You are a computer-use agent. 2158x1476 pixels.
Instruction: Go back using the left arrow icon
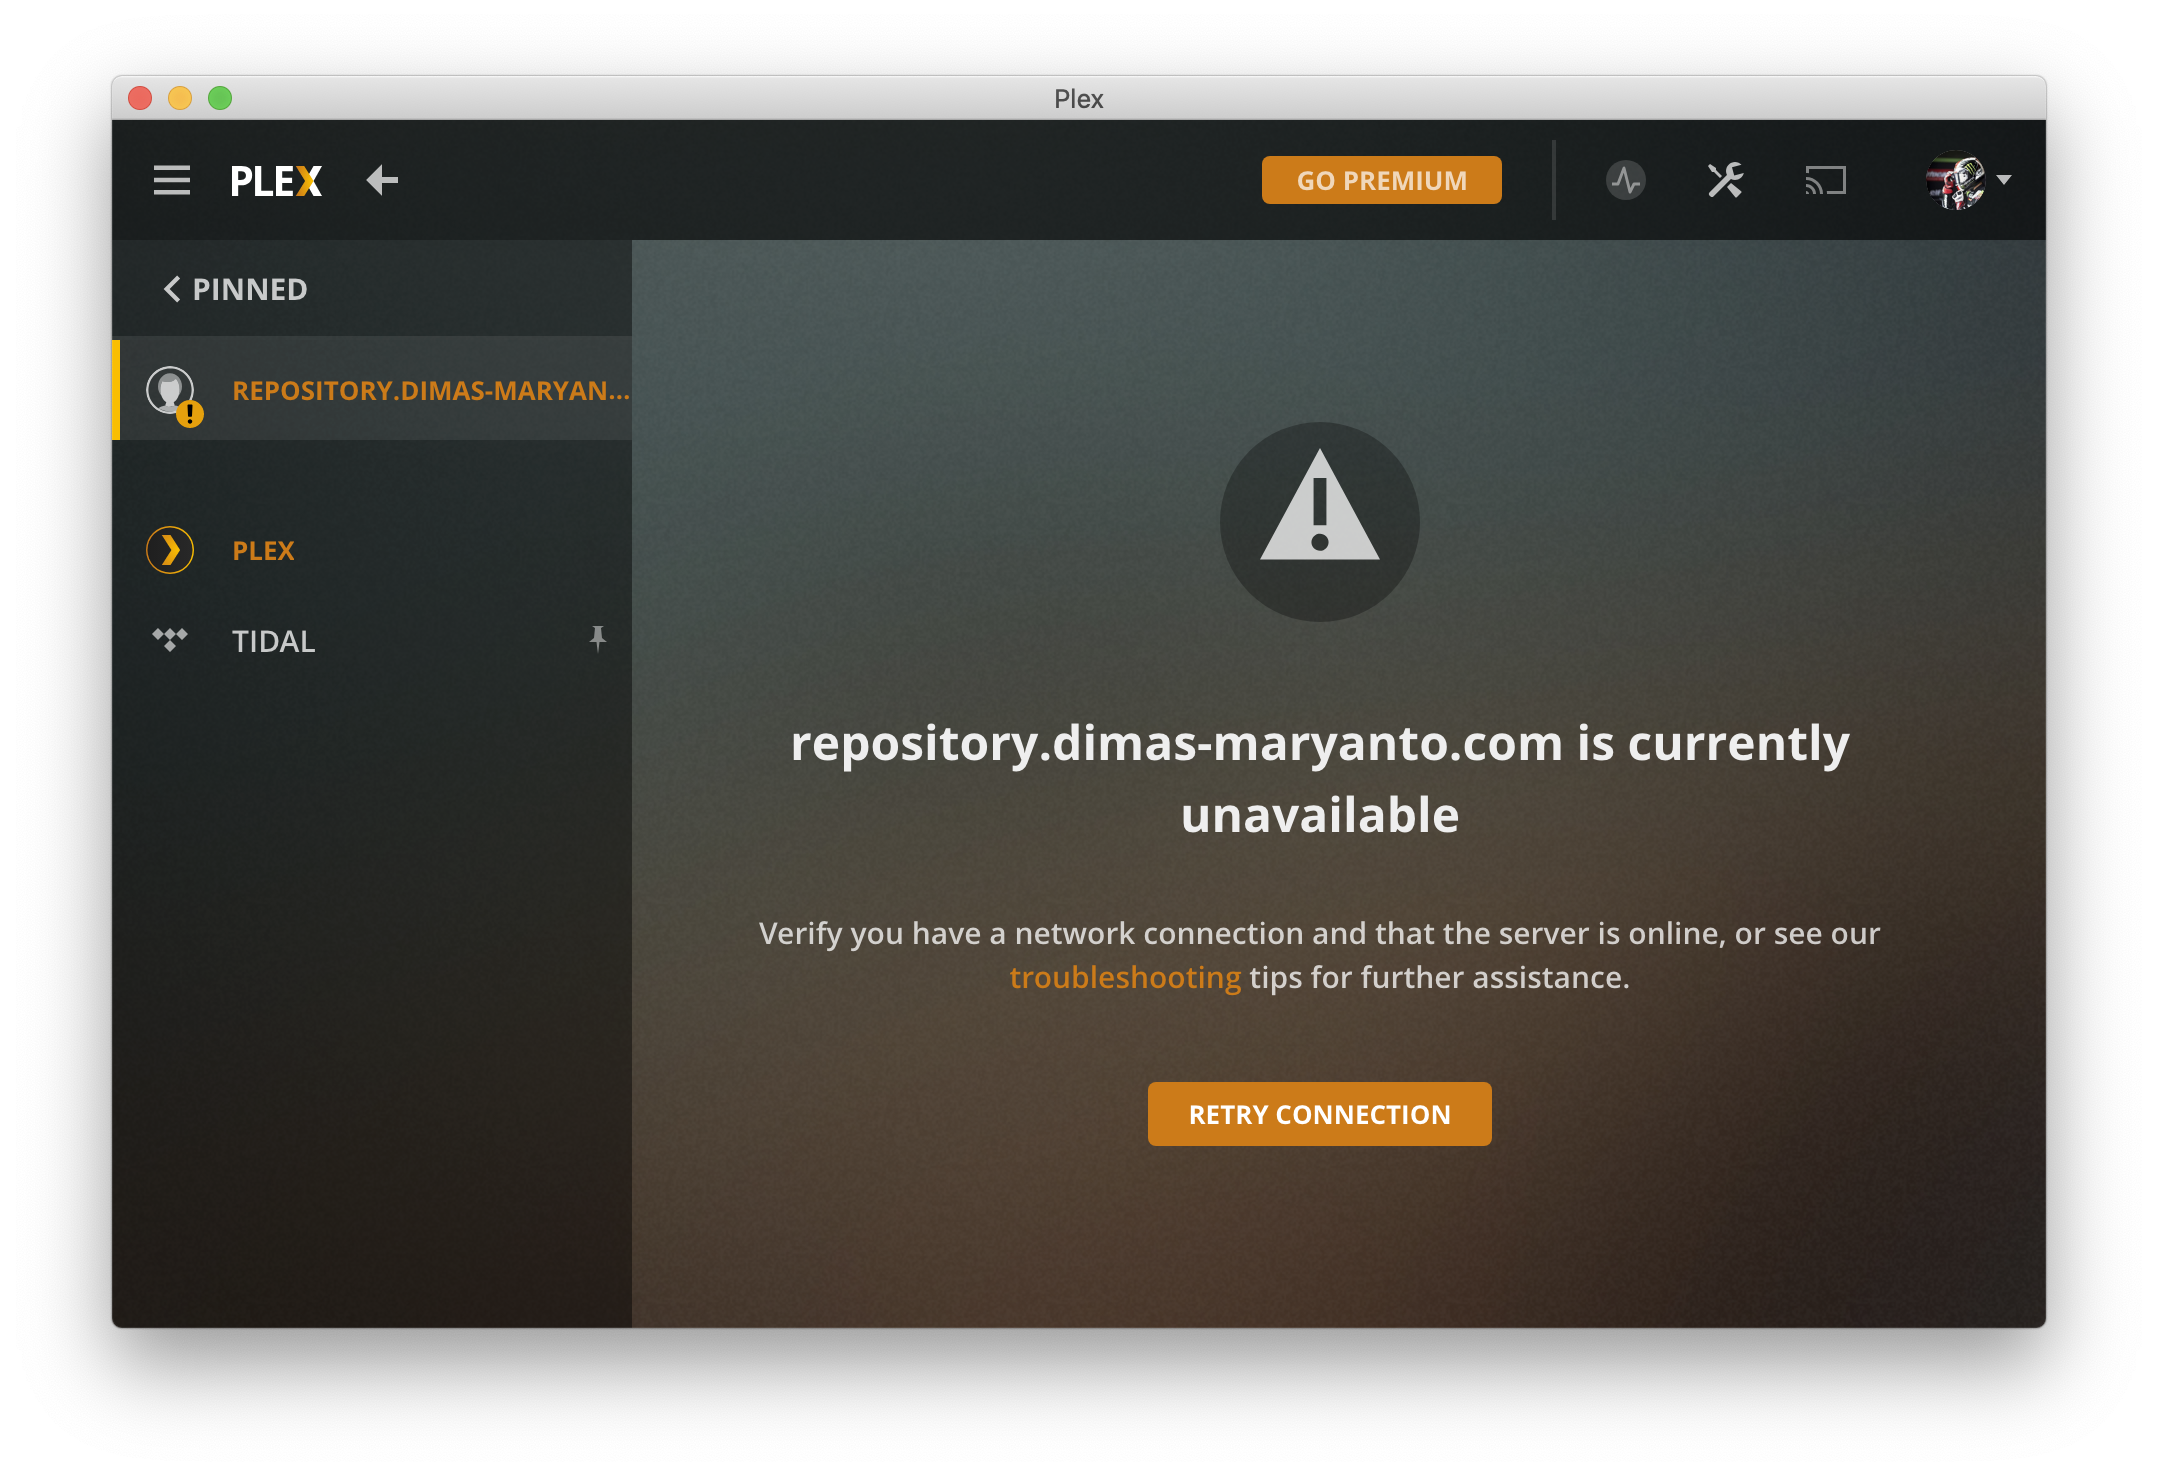(x=382, y=181)
